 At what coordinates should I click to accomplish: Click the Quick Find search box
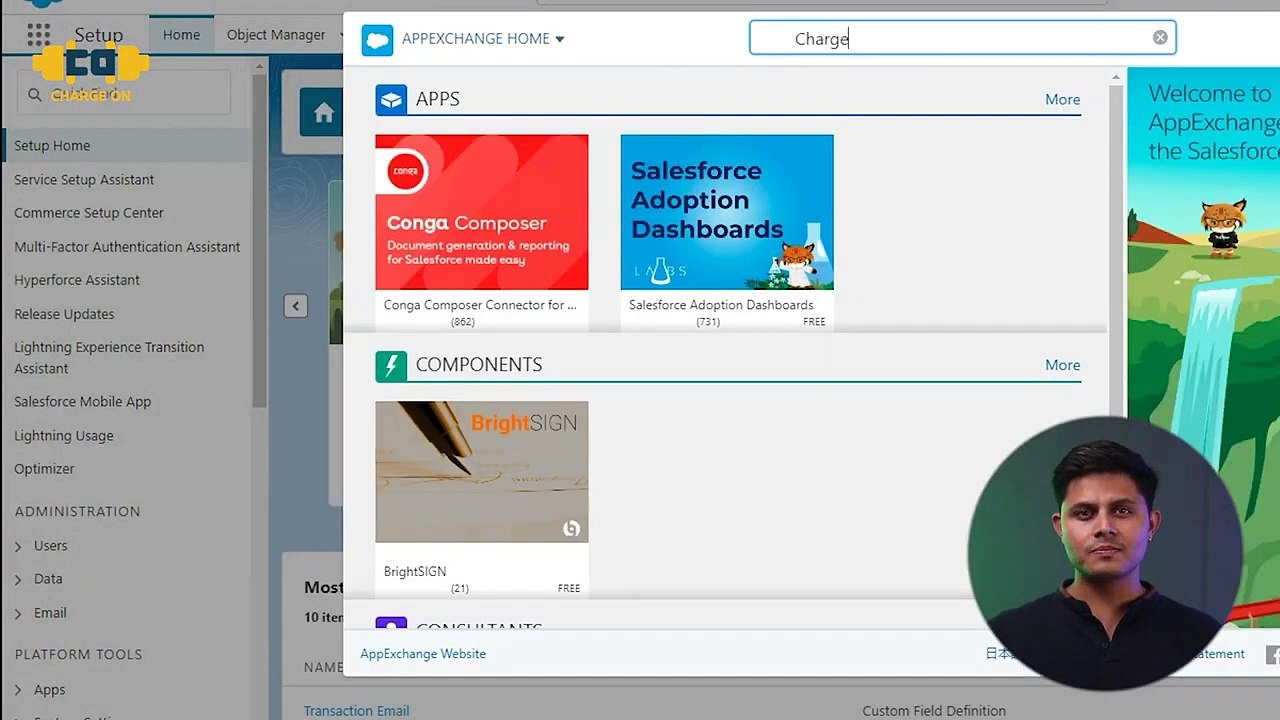click(x=124, y=95)
